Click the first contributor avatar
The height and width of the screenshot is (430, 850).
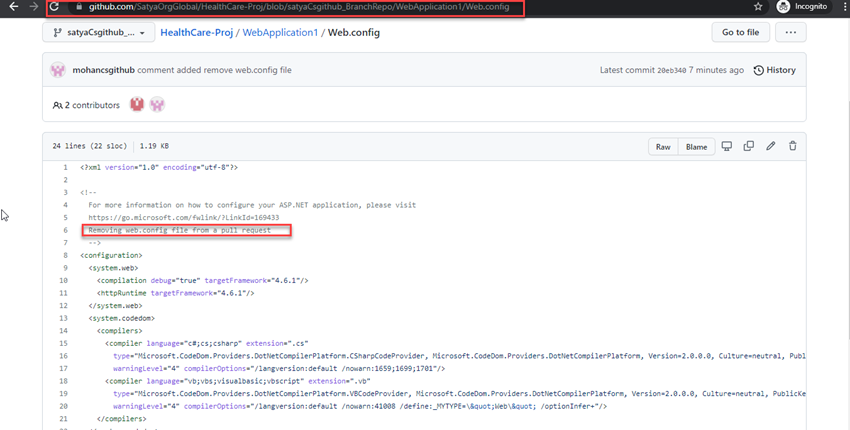pyautogui.click(x=137, y=105)
